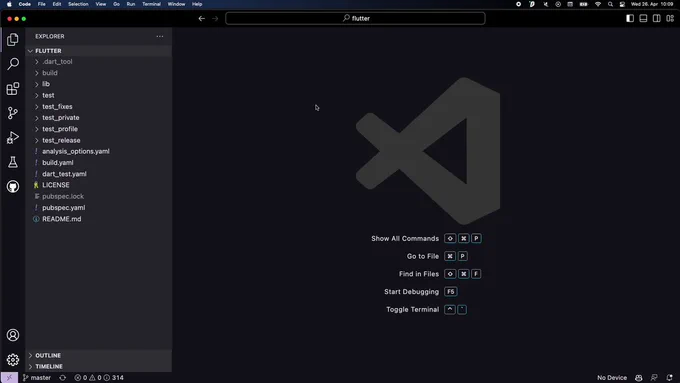Open the Run menu
The width and height of the screenshot is (680, 383).
pos(131,4)
